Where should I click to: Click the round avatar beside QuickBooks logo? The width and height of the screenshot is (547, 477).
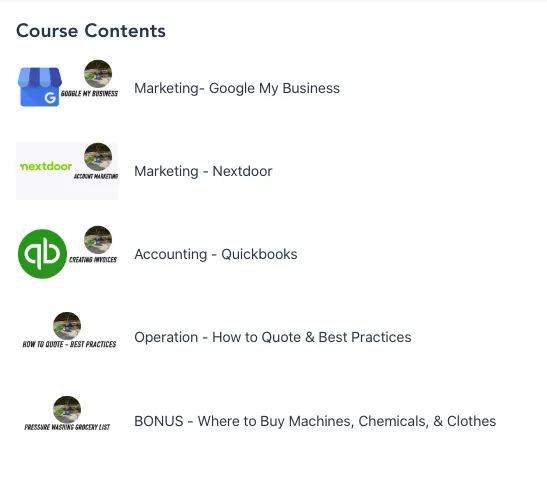[98, 240]
